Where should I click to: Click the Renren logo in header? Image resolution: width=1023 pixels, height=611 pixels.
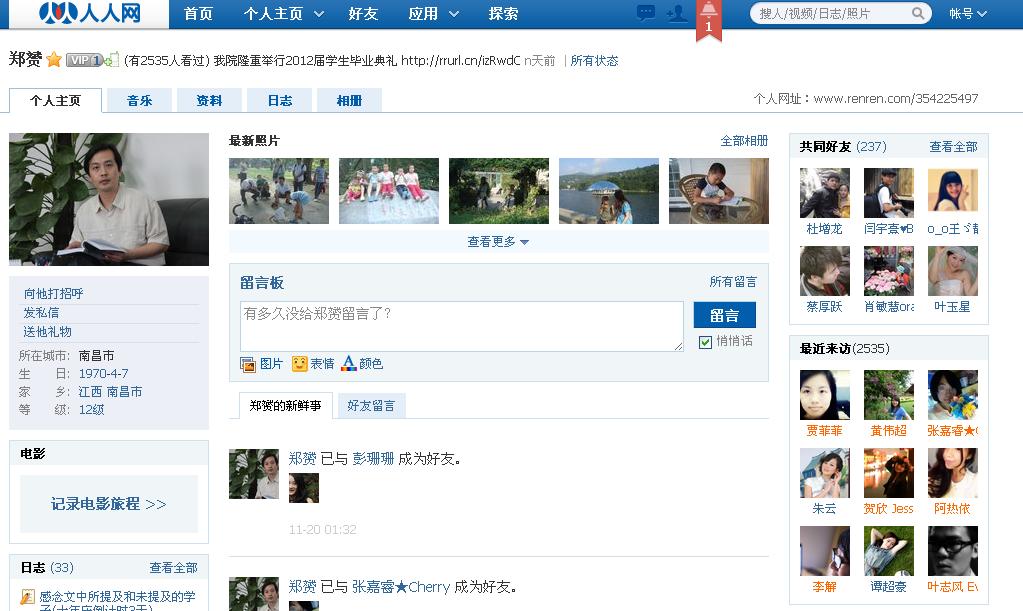[x=89, y=14]
